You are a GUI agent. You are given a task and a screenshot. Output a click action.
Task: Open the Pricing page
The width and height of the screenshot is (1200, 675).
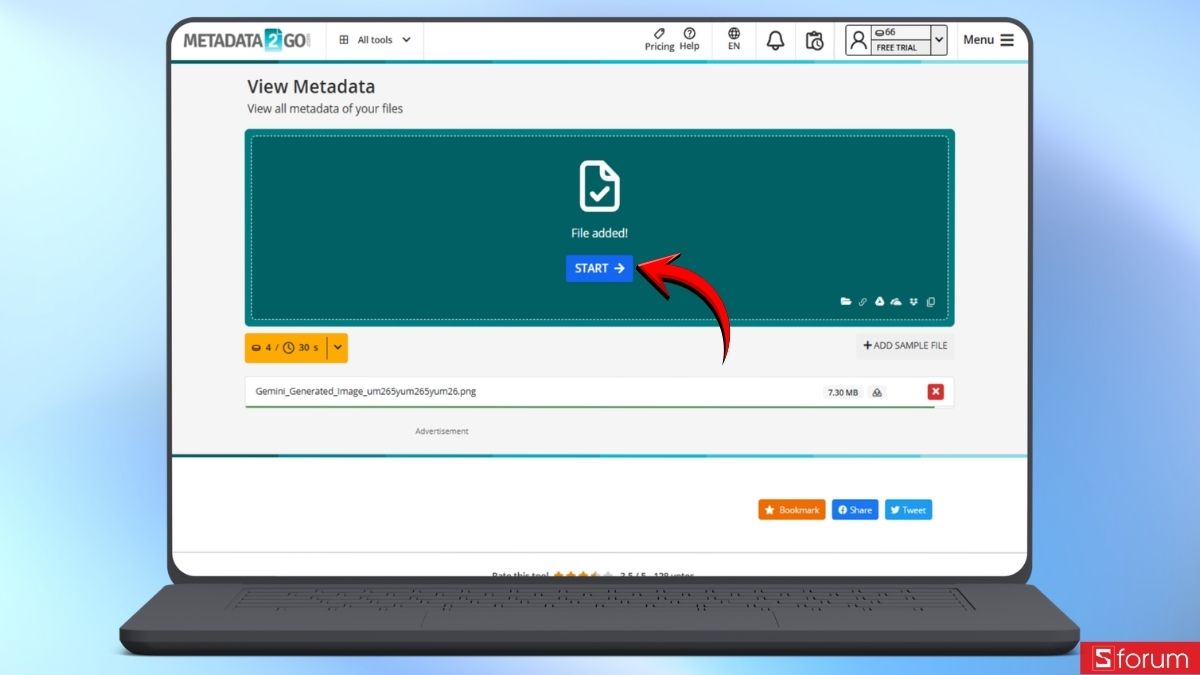click(x=659, y=39)
